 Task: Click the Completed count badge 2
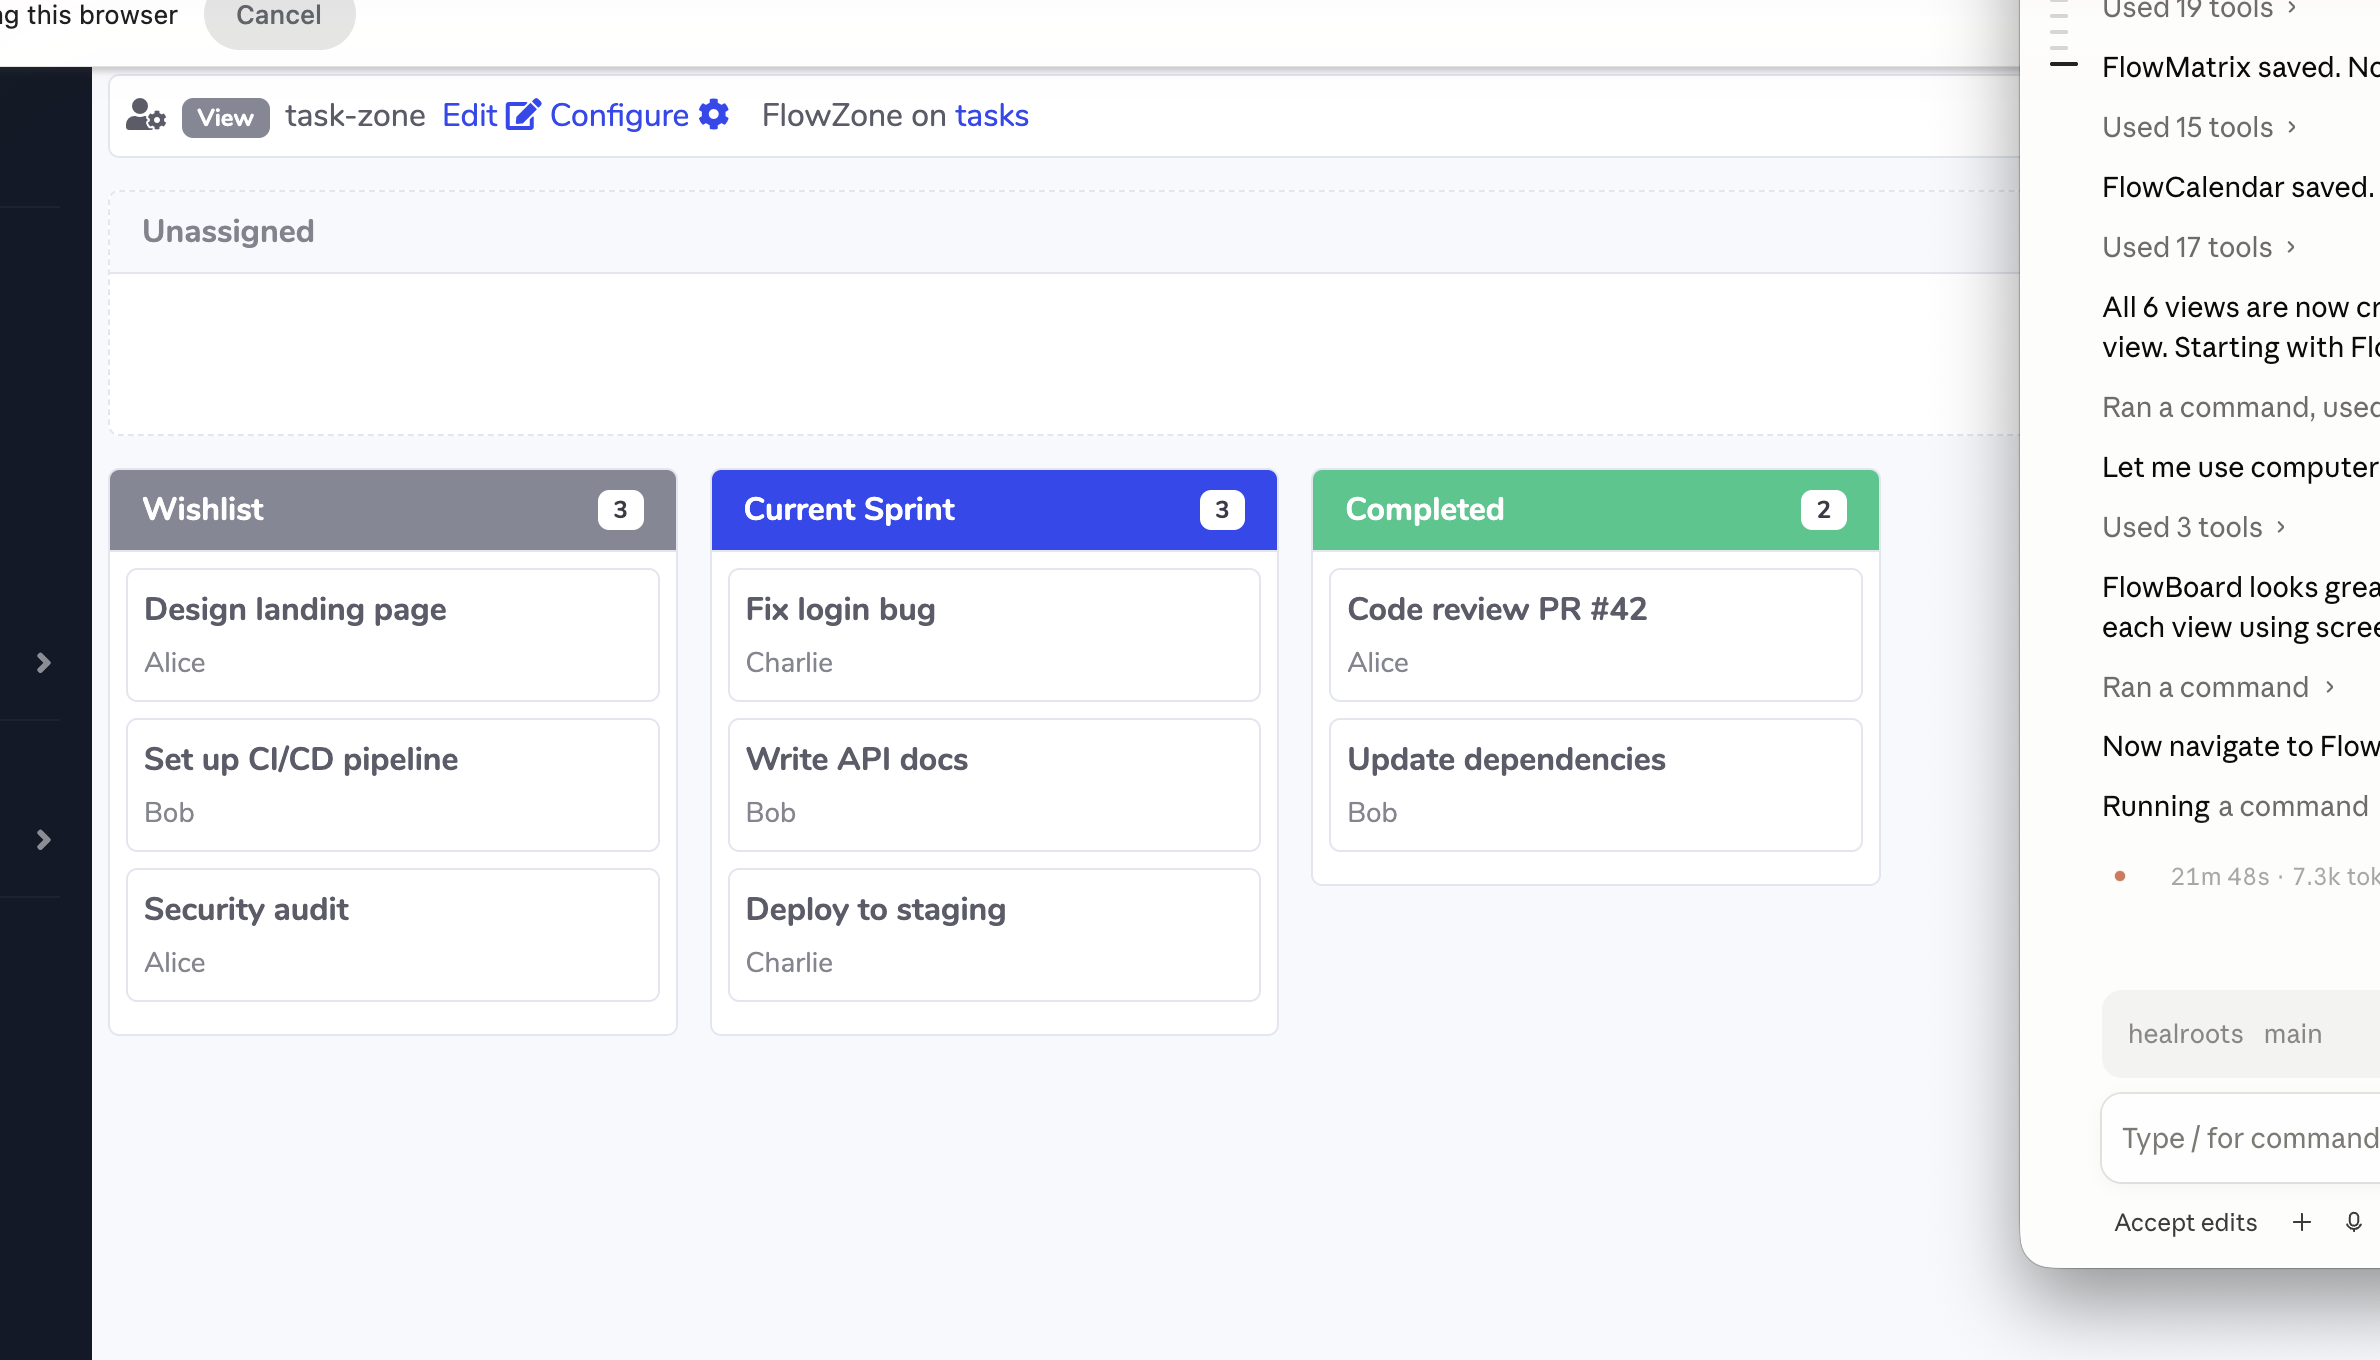[x=1823, y=510]
